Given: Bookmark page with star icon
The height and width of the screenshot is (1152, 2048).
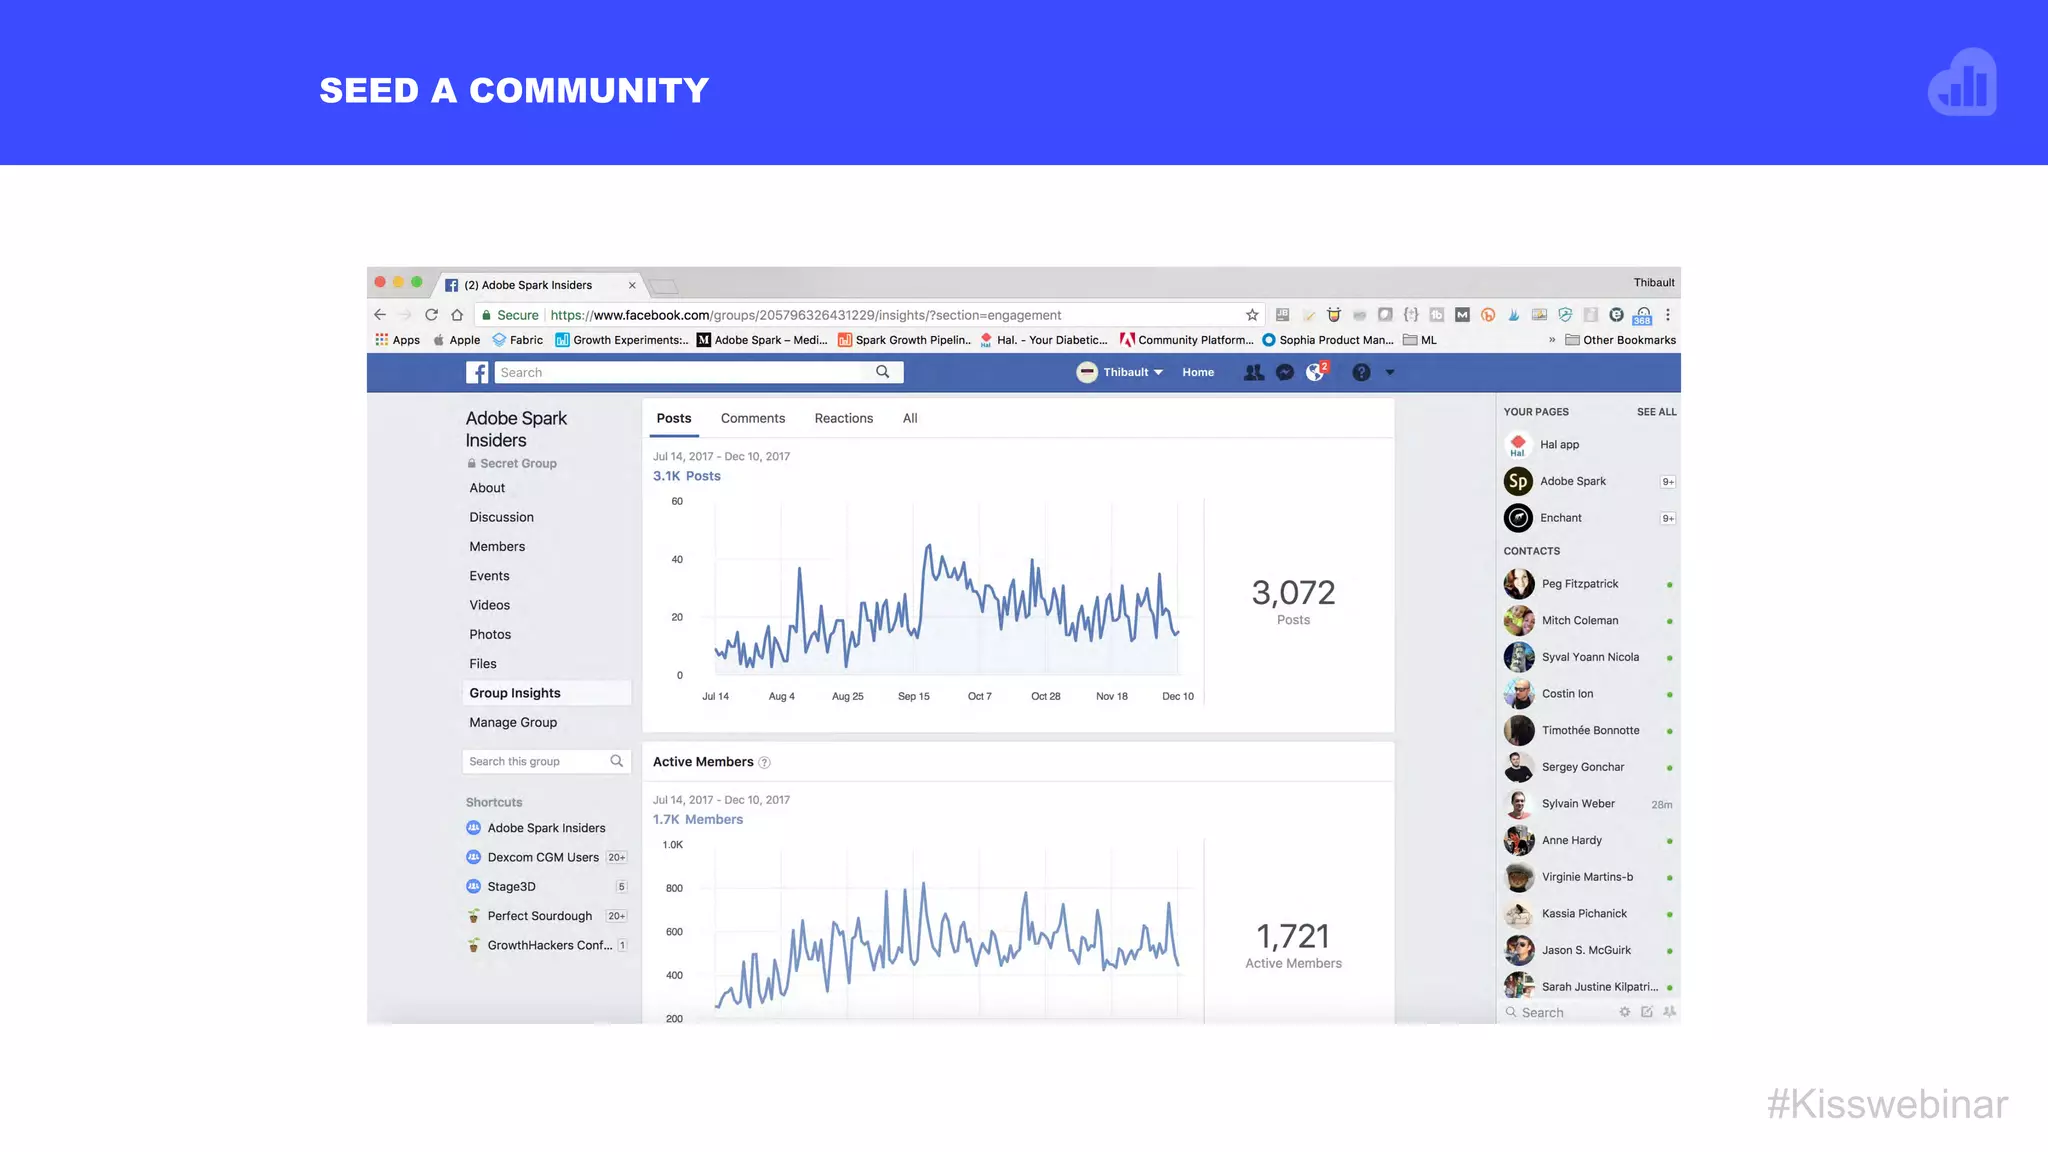Looking at the screenshot, I should tap(1252, 314).
